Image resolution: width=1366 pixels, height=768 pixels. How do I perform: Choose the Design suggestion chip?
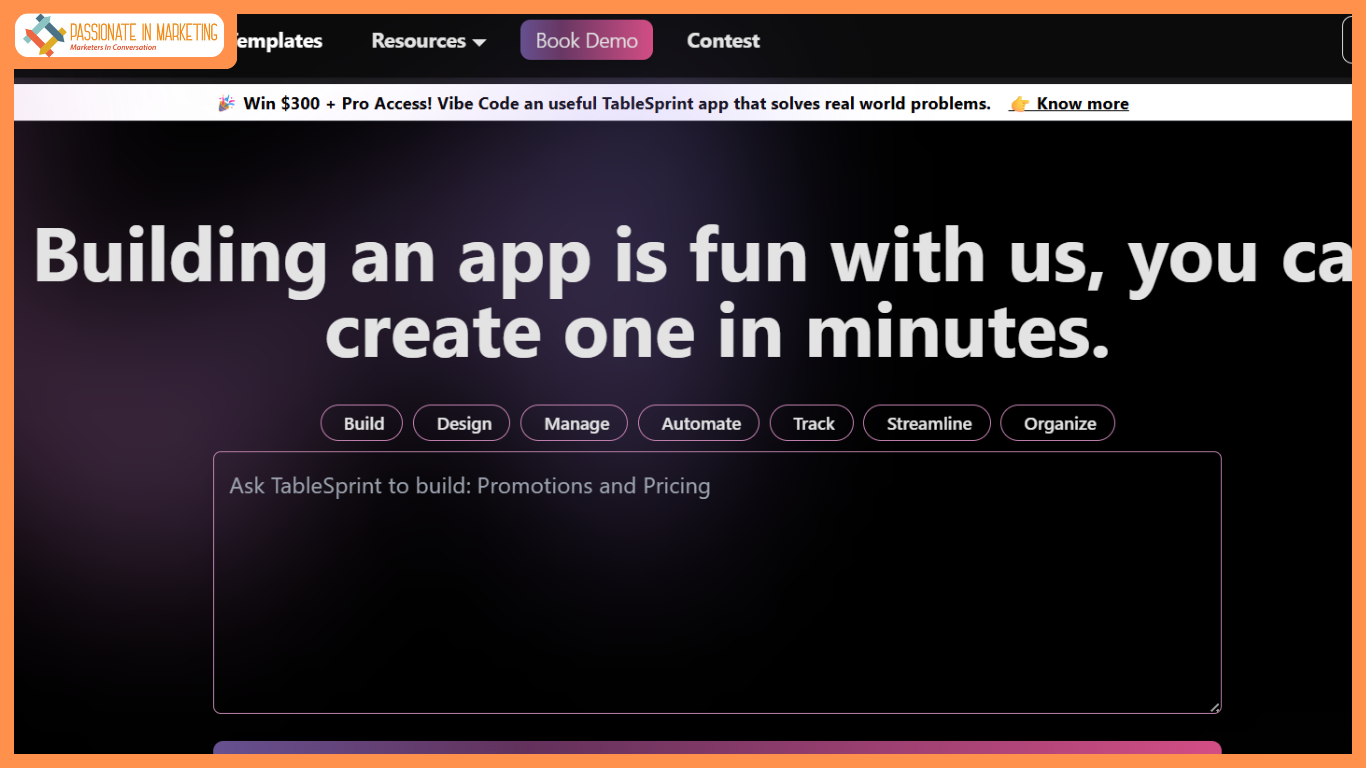click(x=464, y=423)
